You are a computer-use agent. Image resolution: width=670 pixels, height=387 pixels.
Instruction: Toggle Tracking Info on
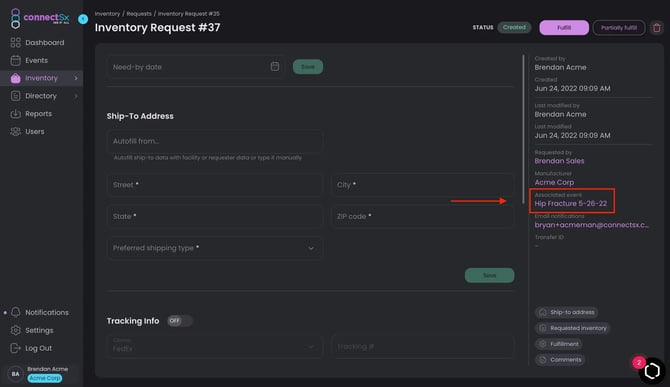tap(179, 321)
